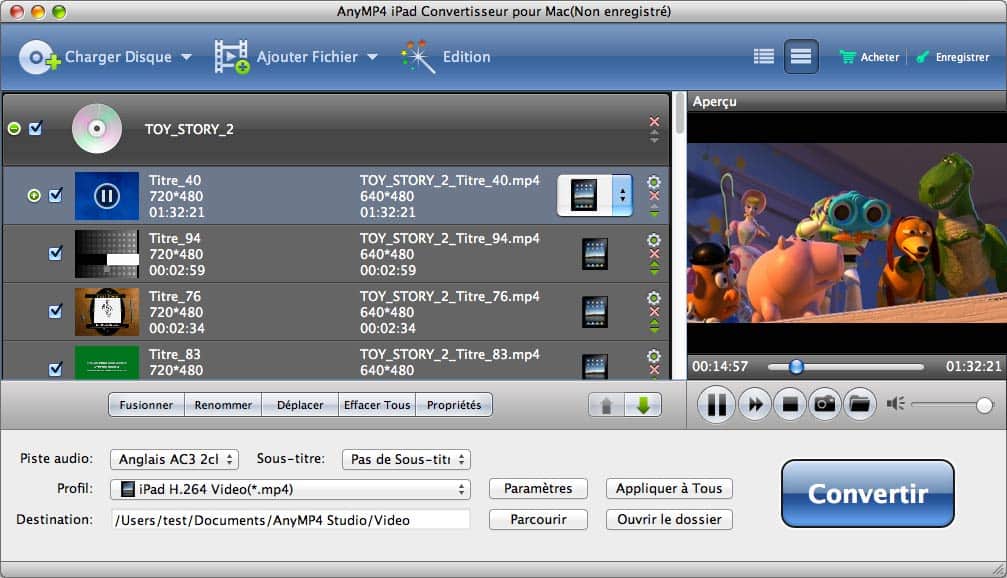The height and width of the screenshot is (578, 1007).
Task: Uncheck the Titre_83 checkbox
Action: pyautogui.click(x=56, y=369)
